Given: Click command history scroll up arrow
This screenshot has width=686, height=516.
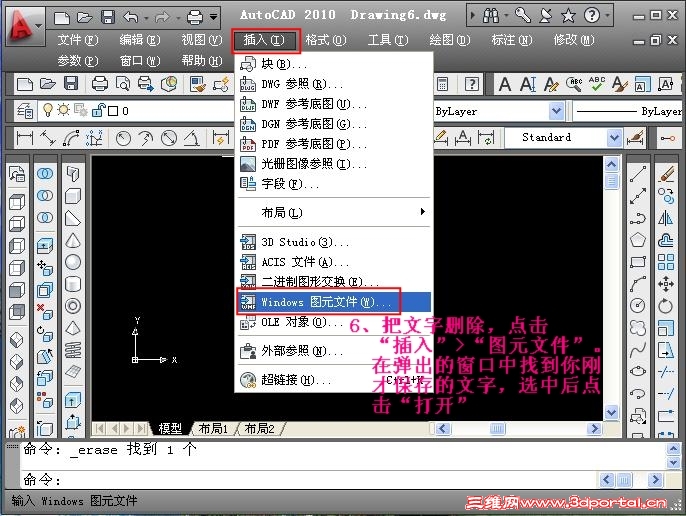Looking at the screenshot, I should (673, 449).
